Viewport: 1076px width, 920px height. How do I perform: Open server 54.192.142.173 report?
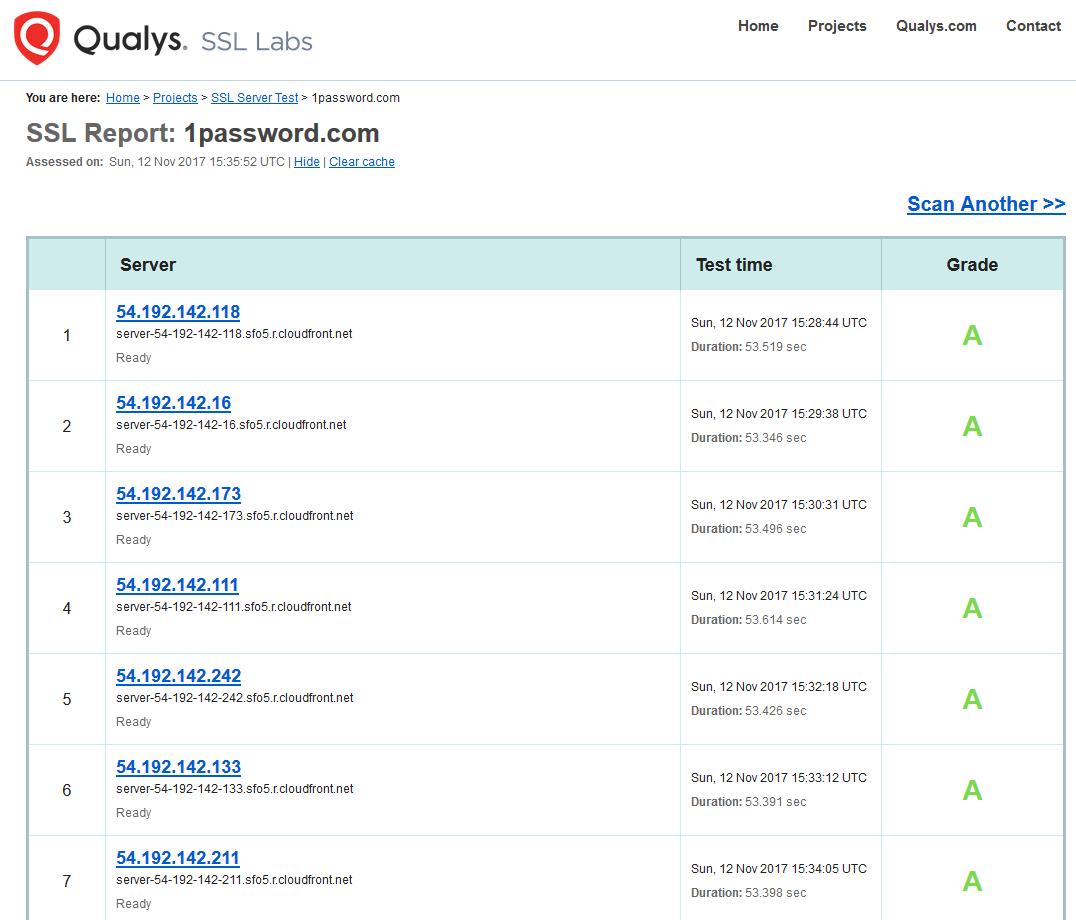(178, 494)
